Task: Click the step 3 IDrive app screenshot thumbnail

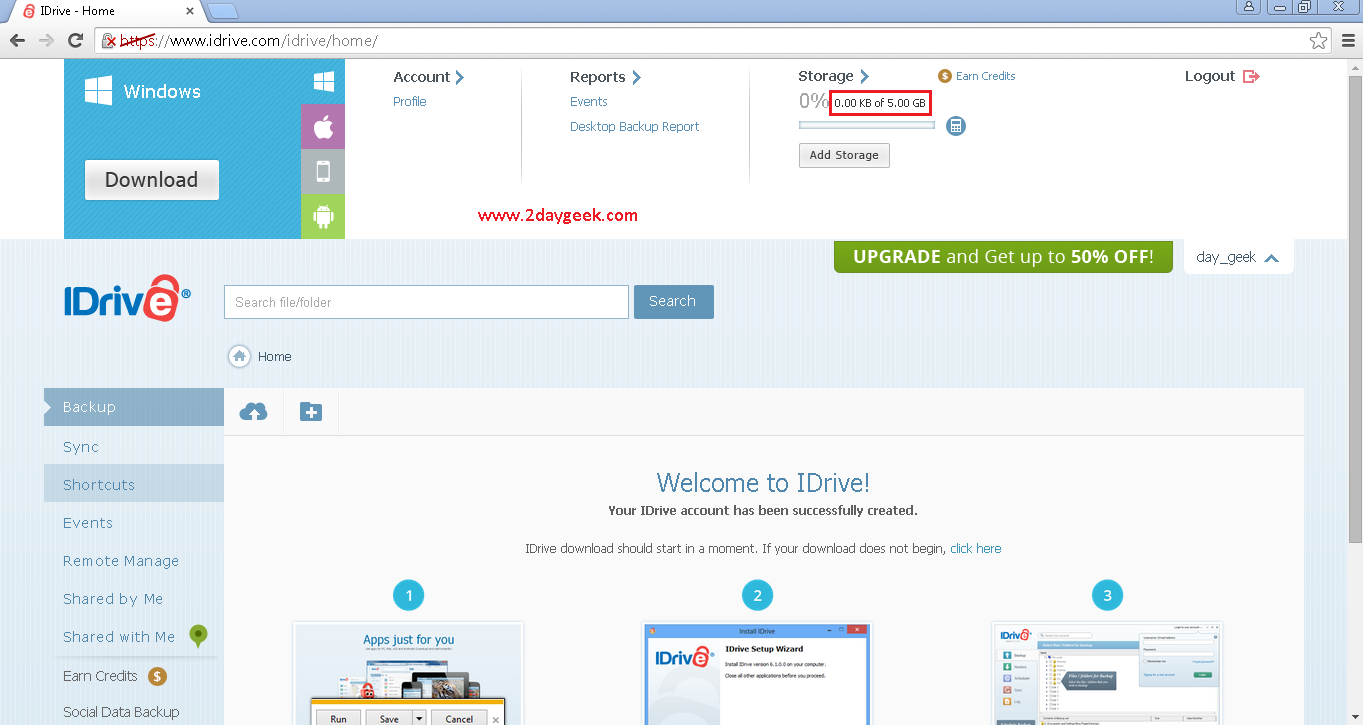Action: pyautogui.click(x=1107, y=674)
